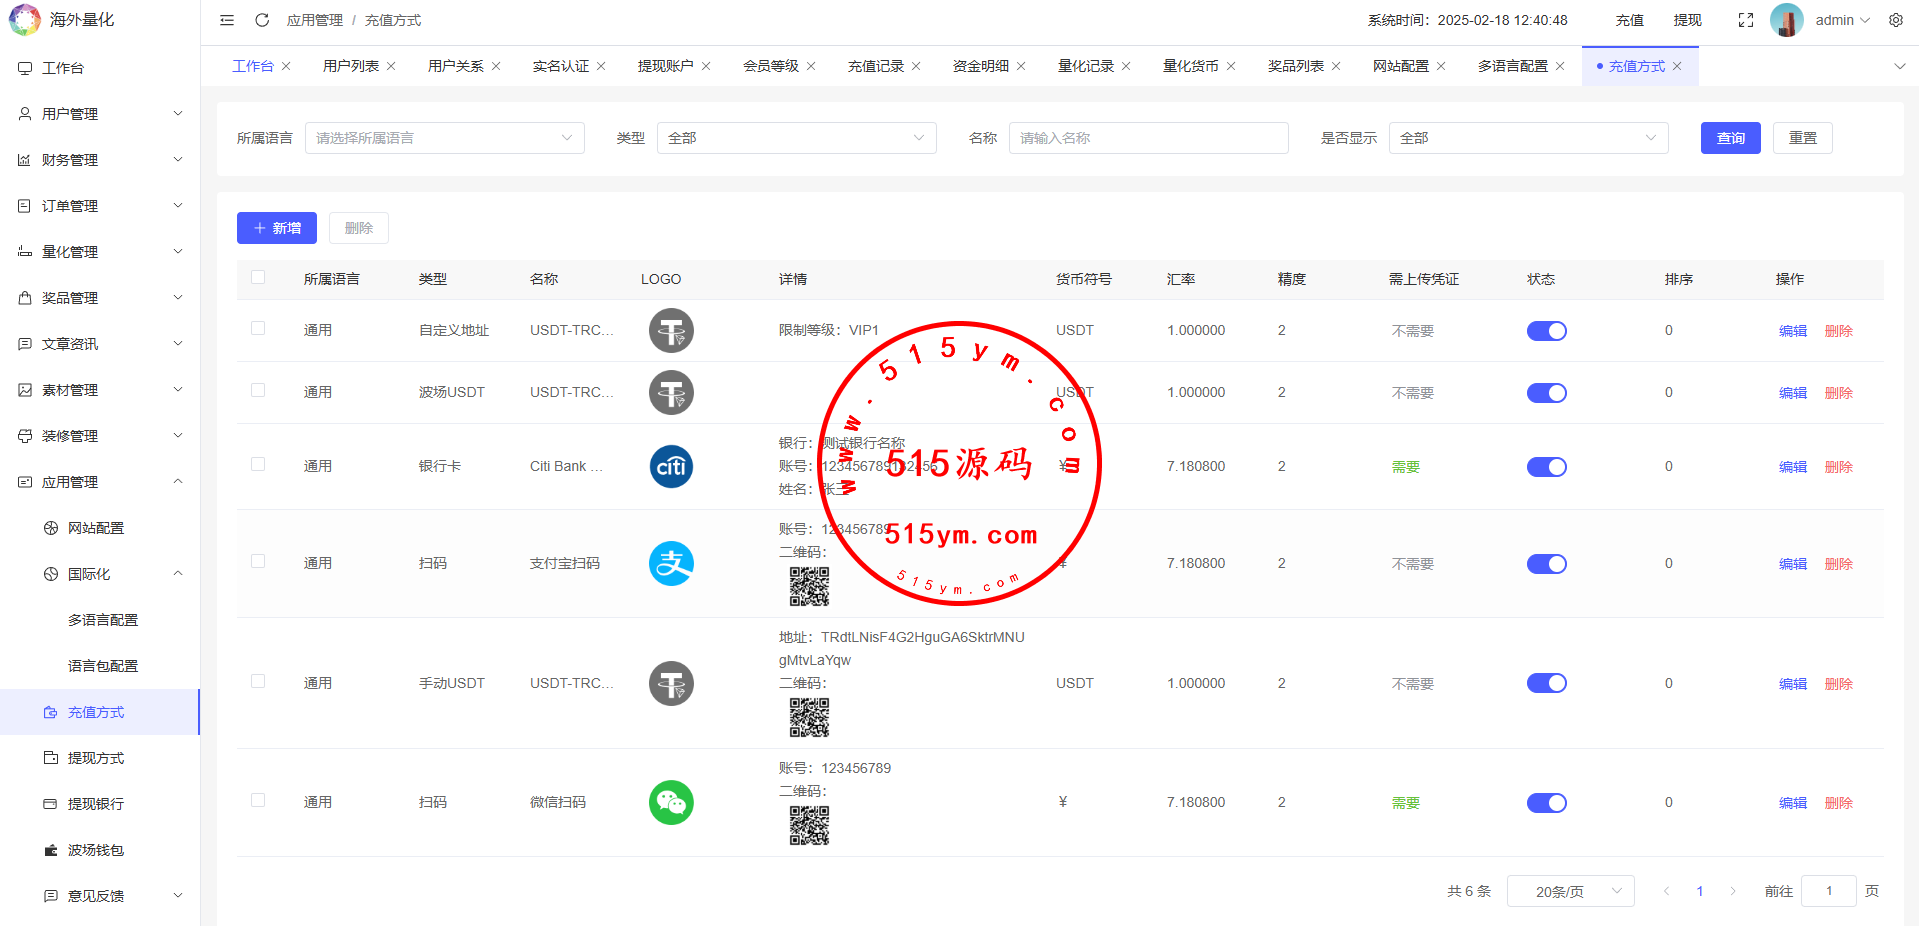
Task: Enter fullscreen using the expand icon
Action: tap(1746, 20)
